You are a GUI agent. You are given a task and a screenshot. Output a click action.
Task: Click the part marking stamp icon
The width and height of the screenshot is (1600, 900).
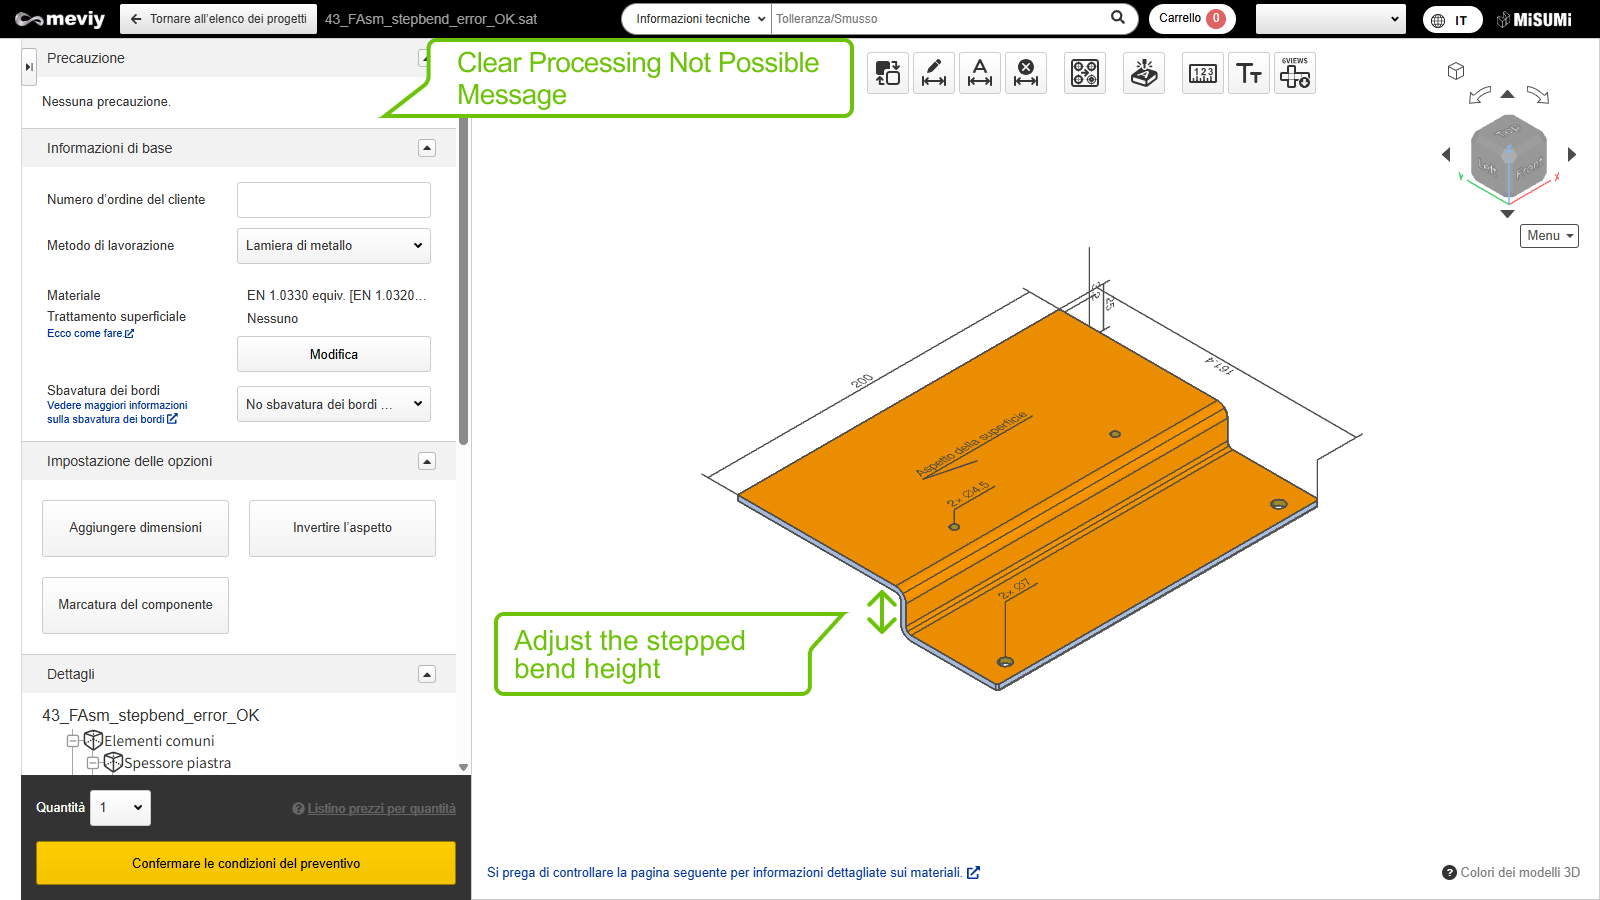(1144, 73)
